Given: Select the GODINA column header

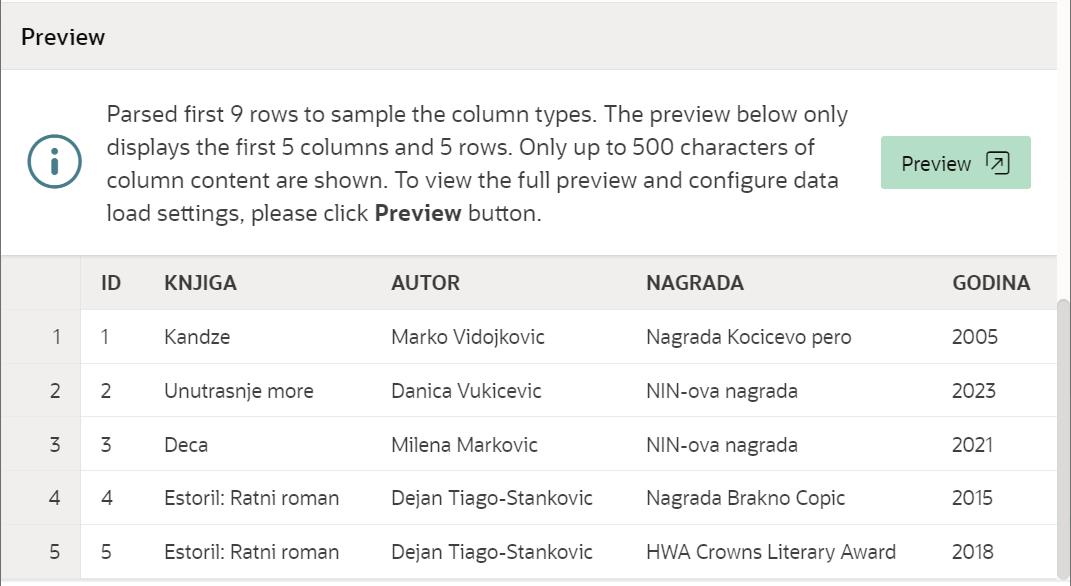Looking at the screenshot, I should coord(990,283).
